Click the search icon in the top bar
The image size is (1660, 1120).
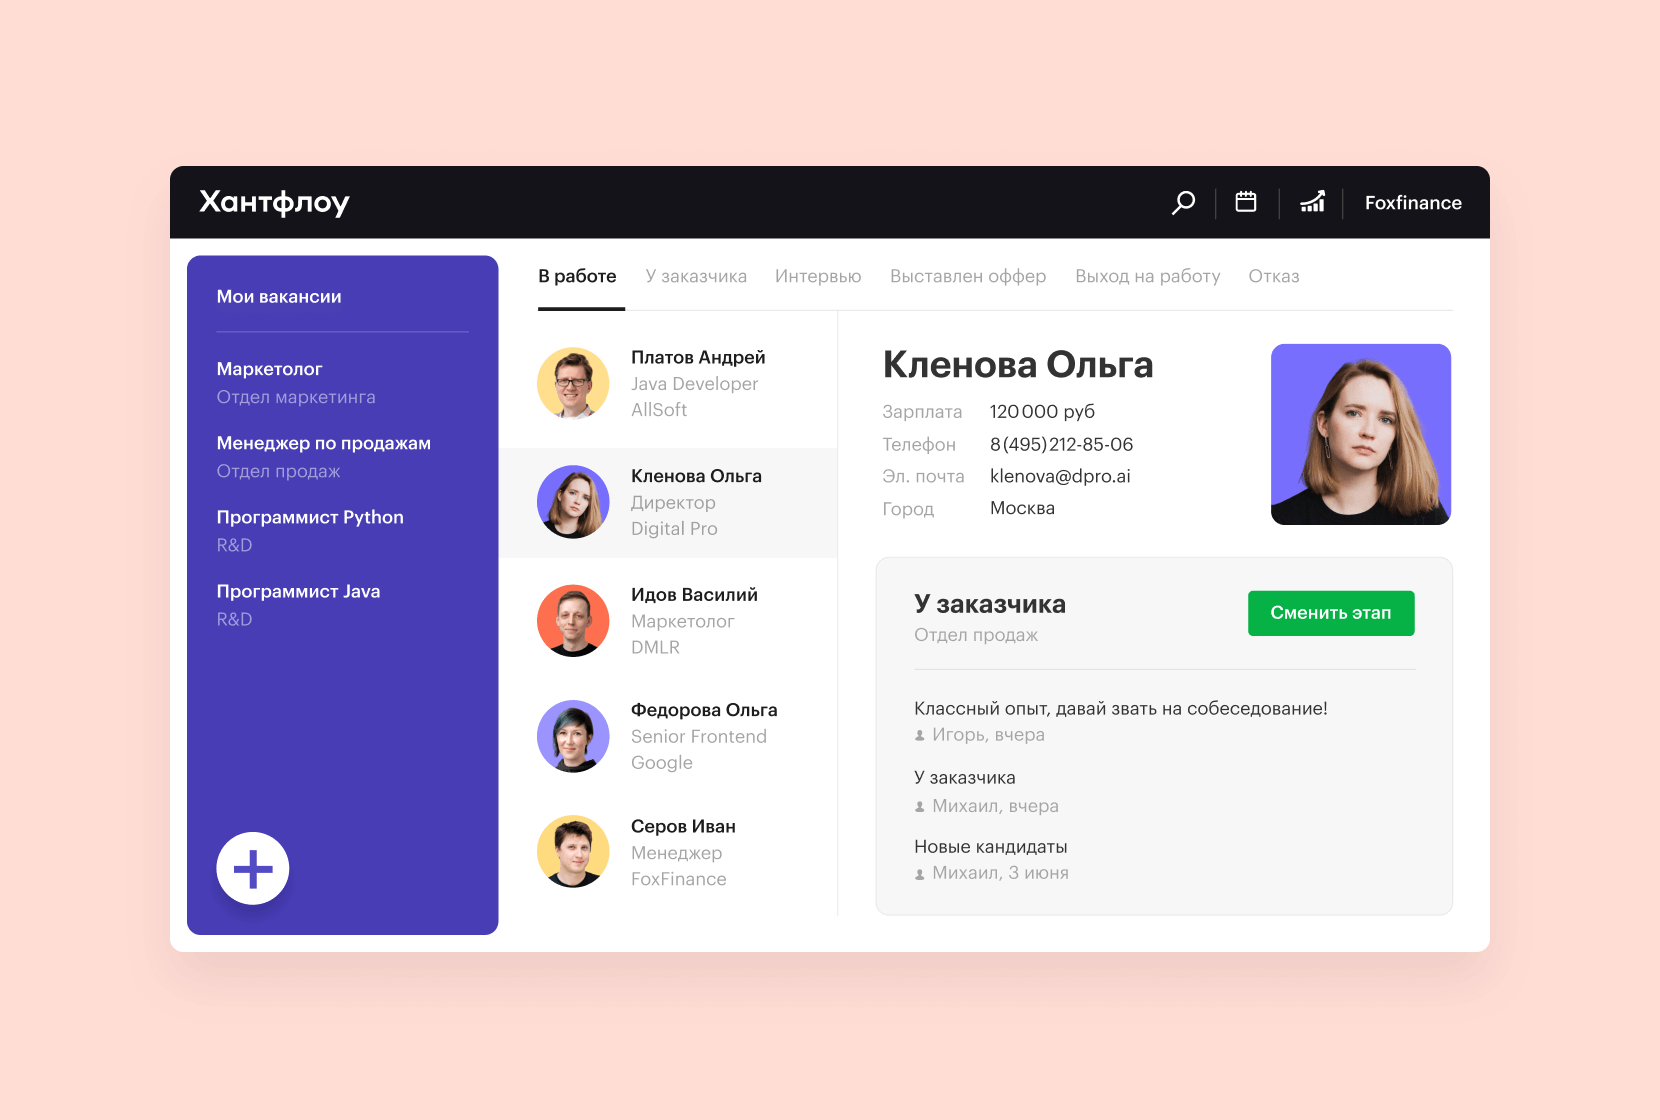click(x=1184, y=202)
